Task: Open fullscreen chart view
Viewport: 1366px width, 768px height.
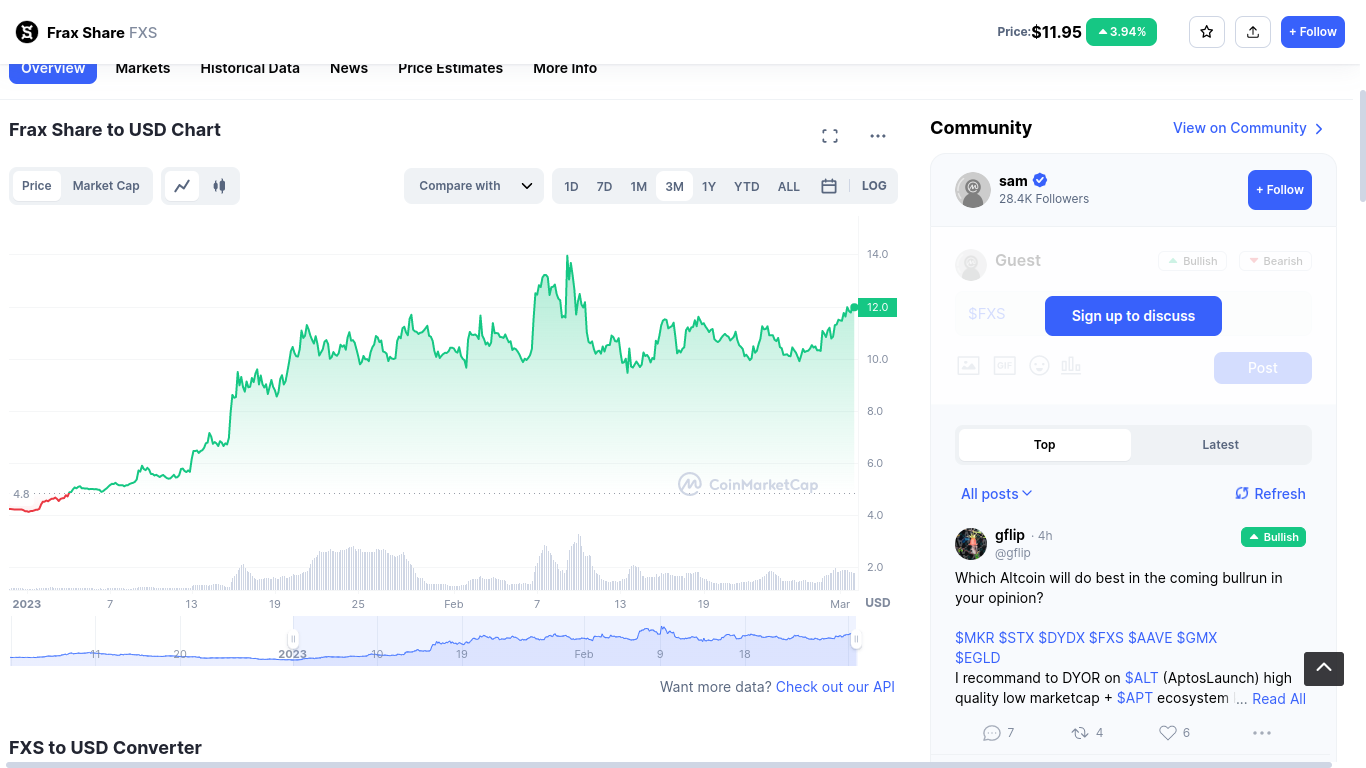Action: click(830, 136)
